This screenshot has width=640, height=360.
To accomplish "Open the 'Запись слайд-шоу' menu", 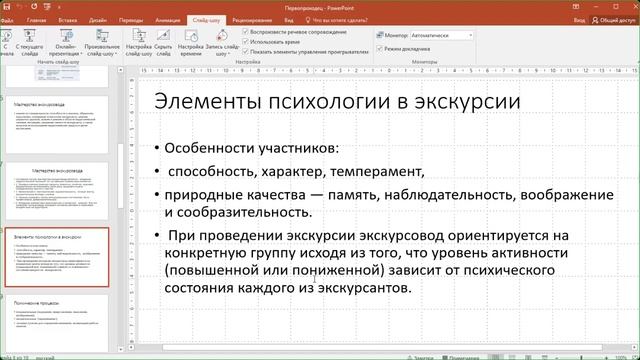I will 222,42.
